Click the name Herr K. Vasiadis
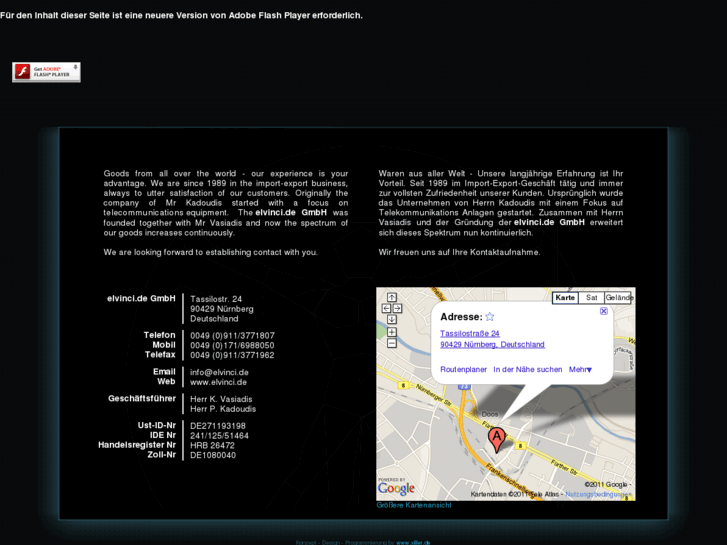Screen dimensions: 727x545 (221, 399)
